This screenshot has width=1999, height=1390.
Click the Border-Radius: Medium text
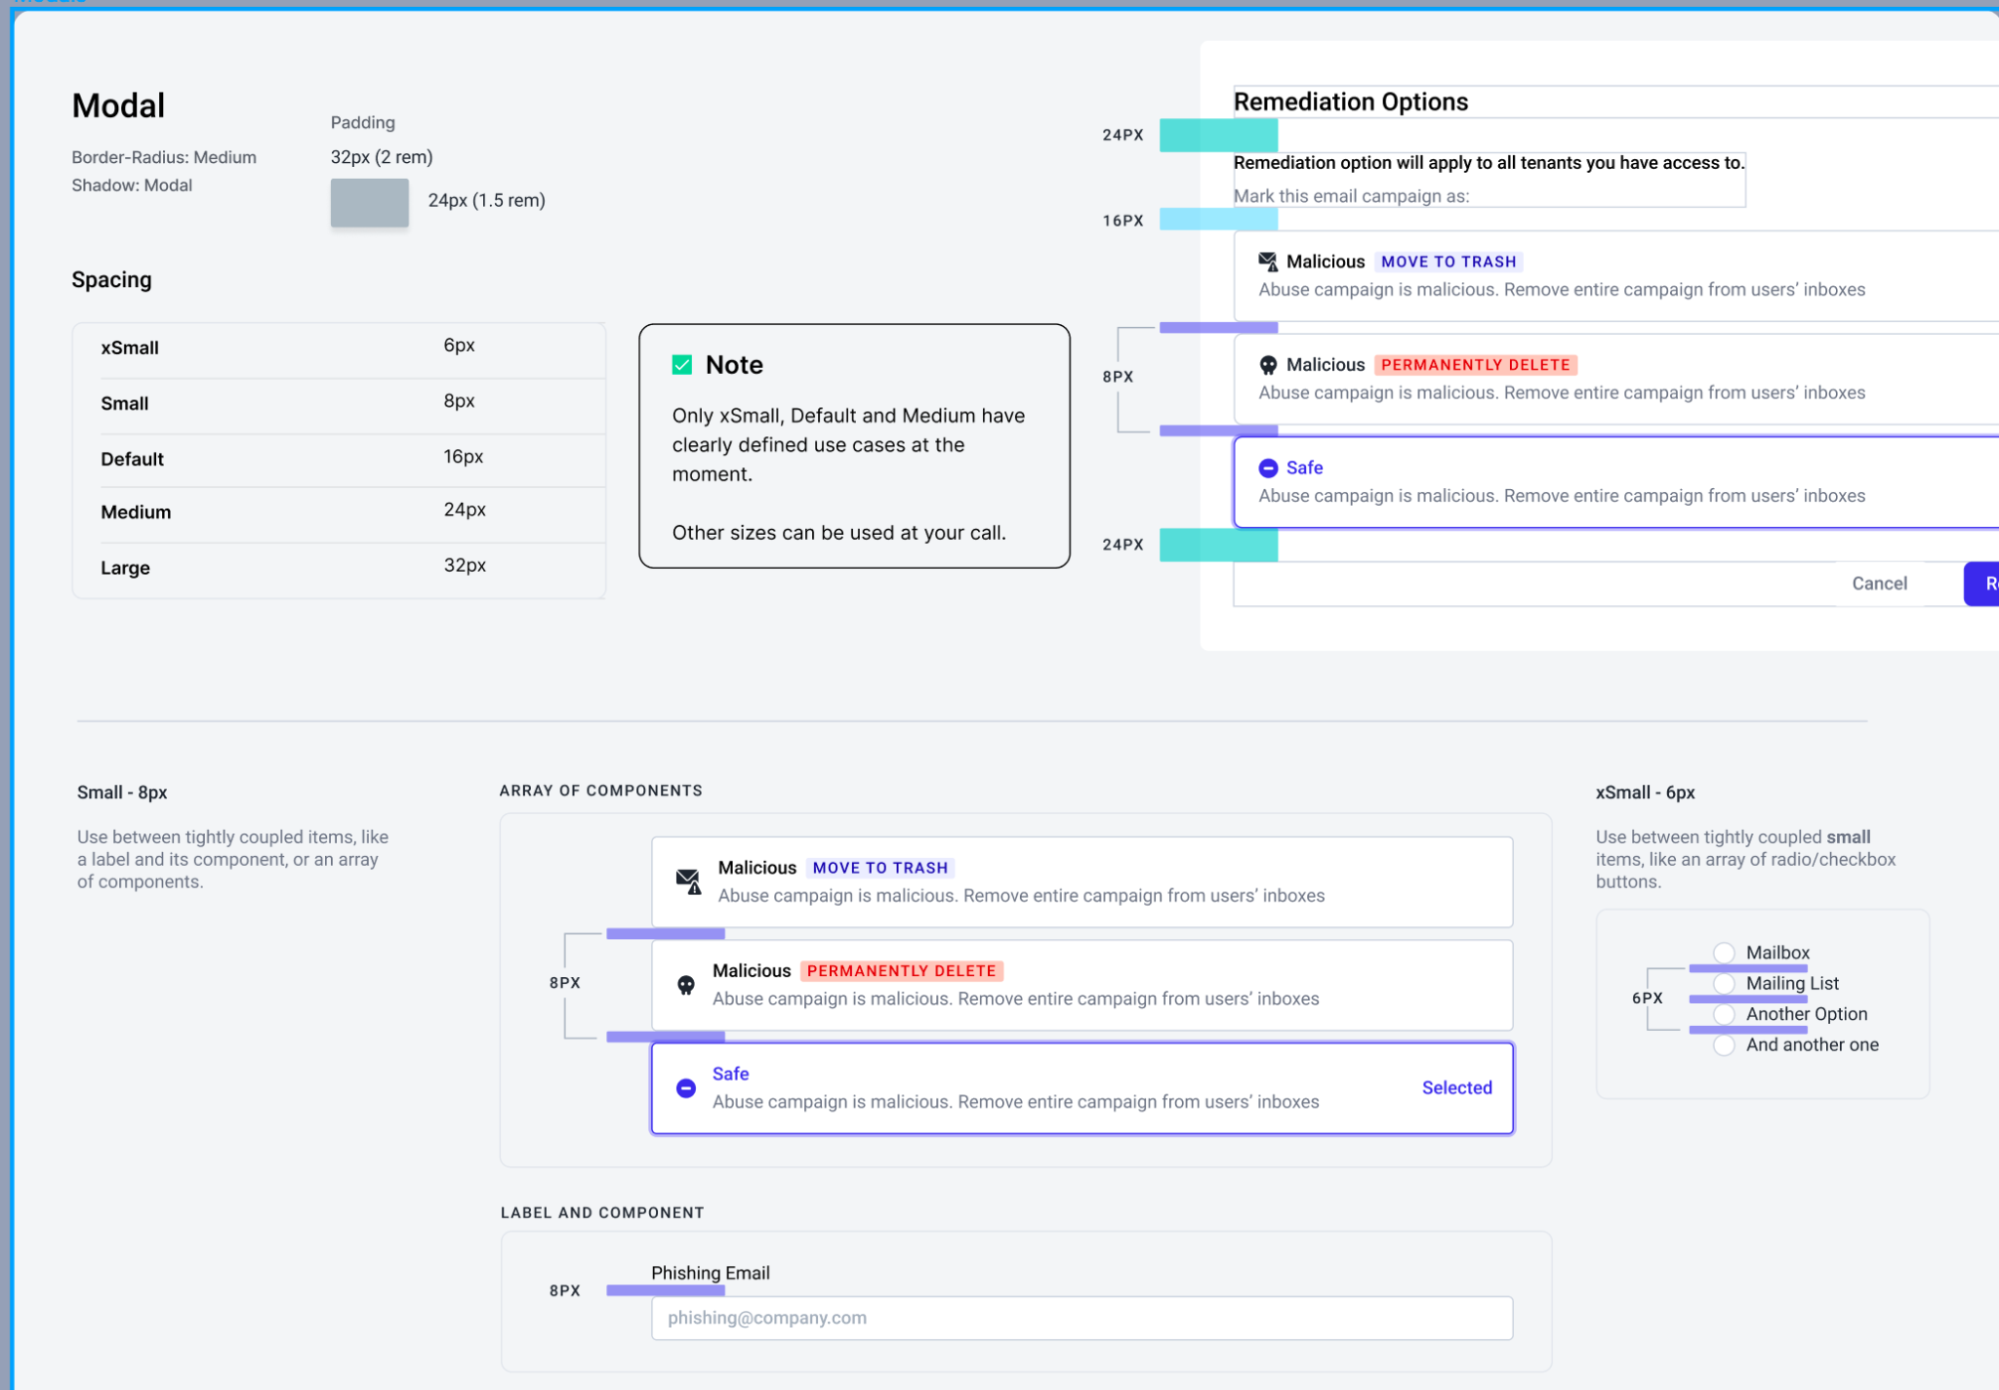pyautogui.click(x=164, y=157)
